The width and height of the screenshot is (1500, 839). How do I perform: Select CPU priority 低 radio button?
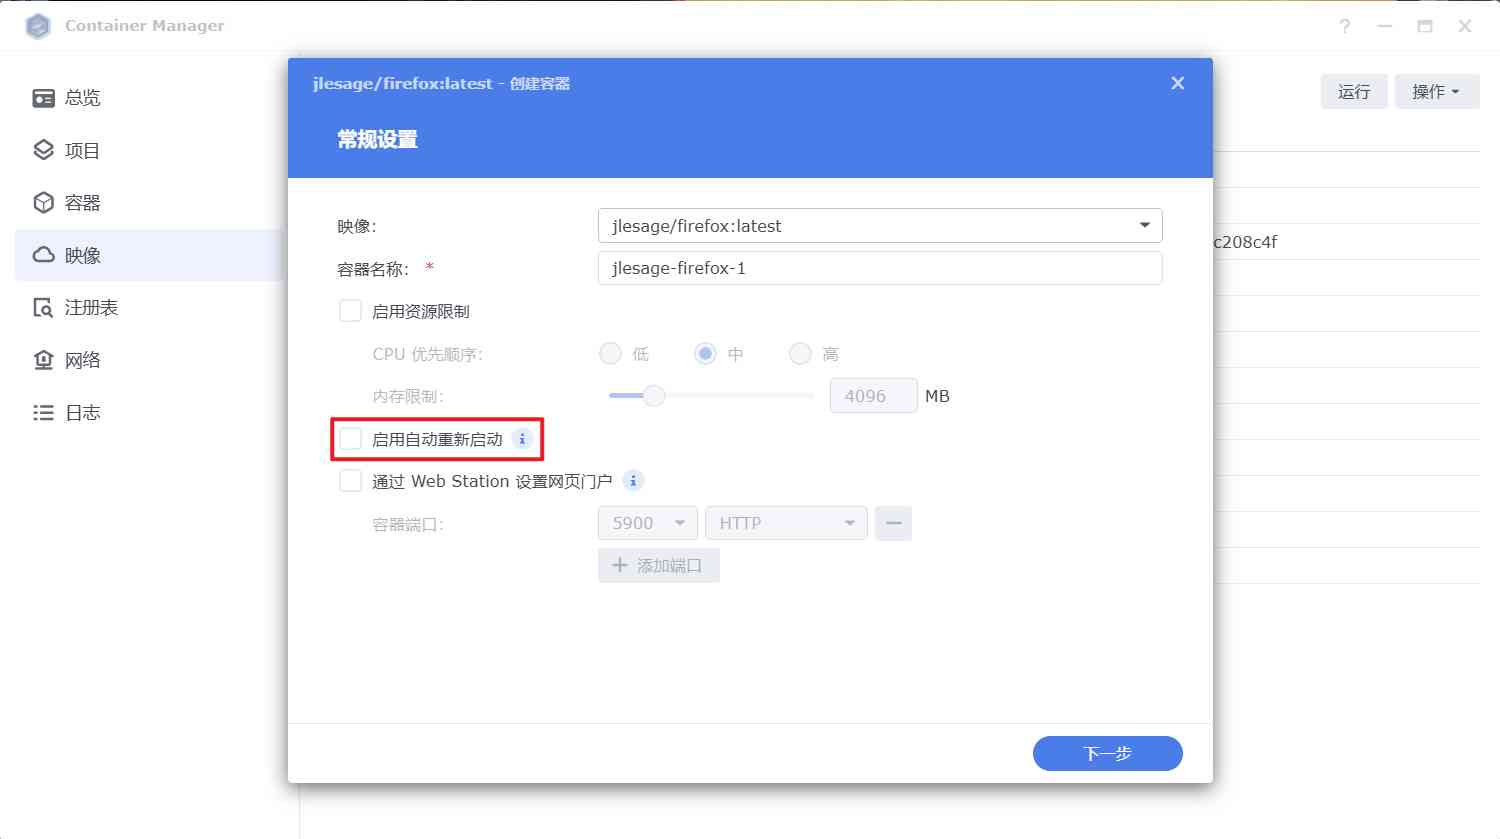pos(610,354)
